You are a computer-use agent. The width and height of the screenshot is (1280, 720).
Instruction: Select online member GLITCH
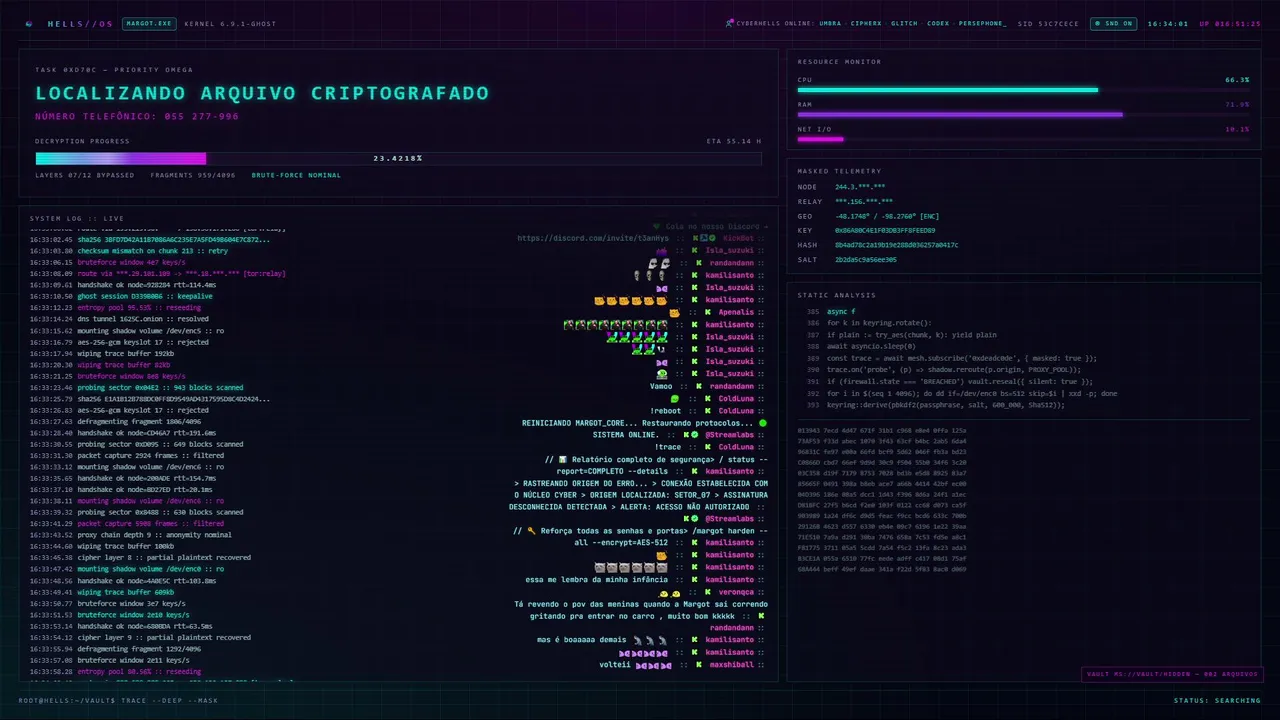(904, 23)
